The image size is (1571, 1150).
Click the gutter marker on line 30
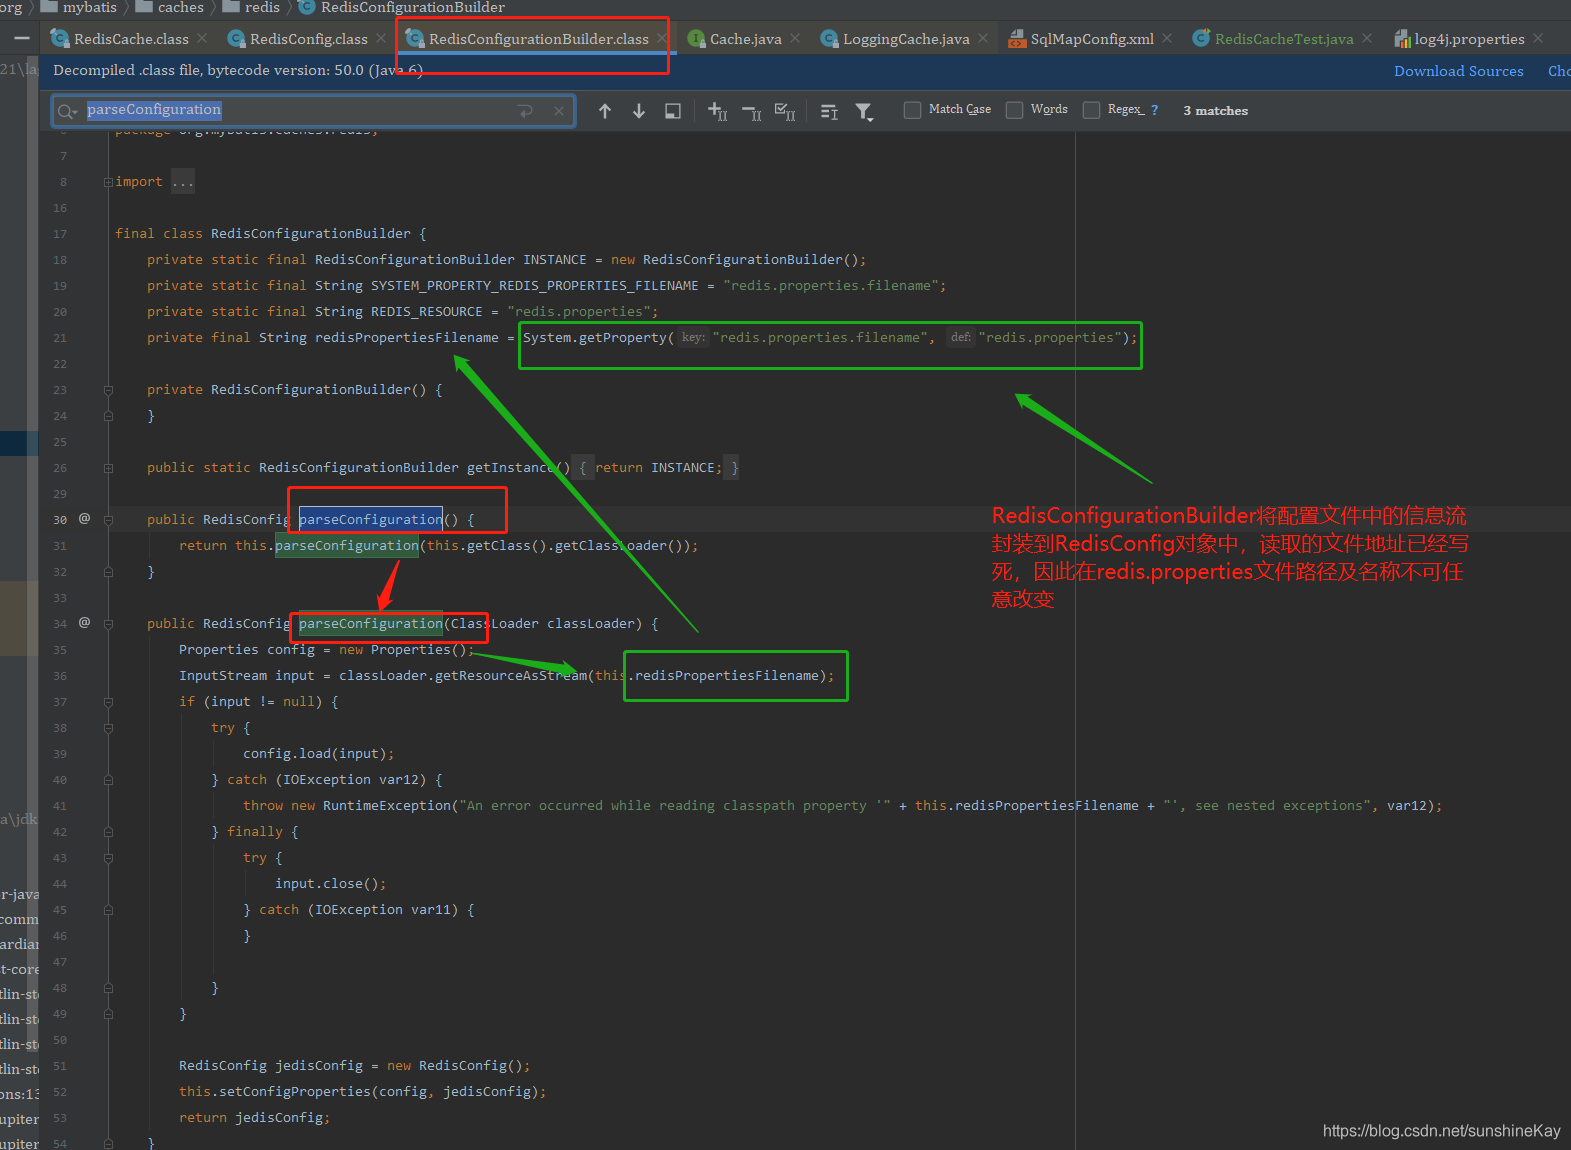click(x=84, y=518)
